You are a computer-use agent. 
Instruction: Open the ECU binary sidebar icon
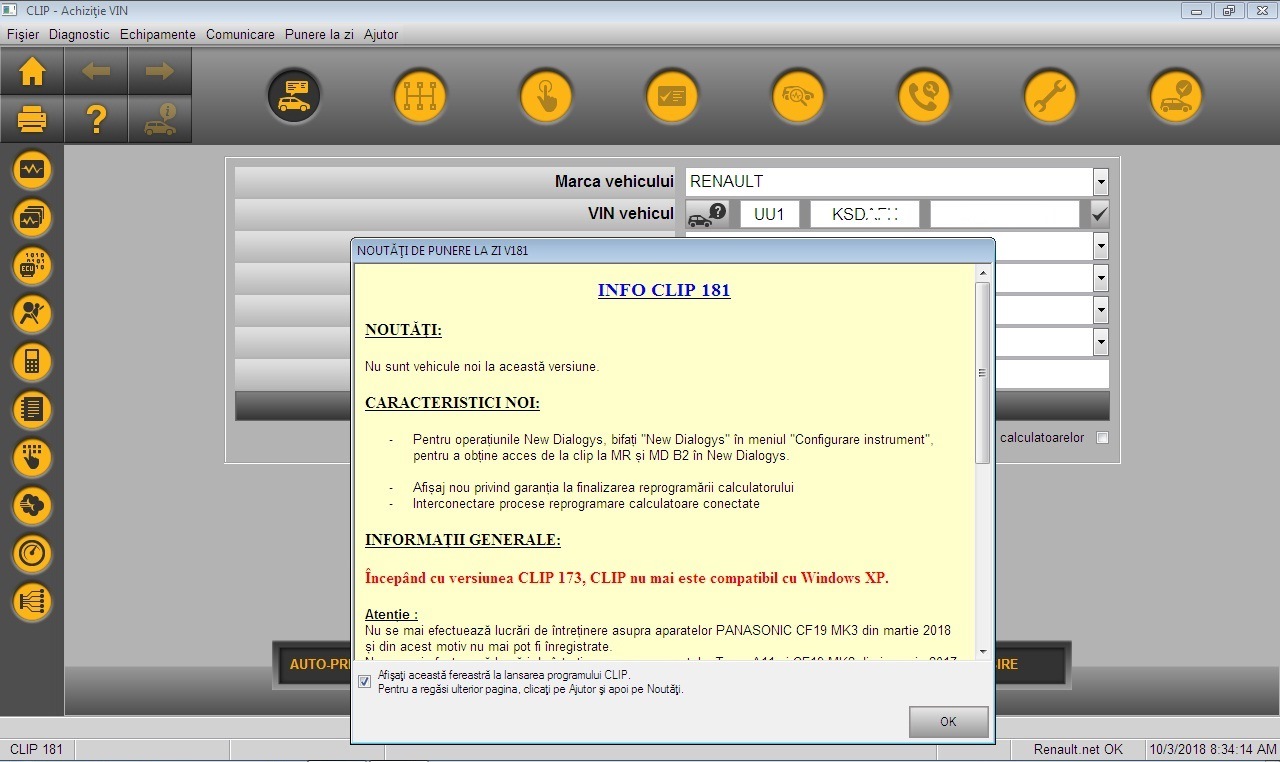click(x=32, y=266)
